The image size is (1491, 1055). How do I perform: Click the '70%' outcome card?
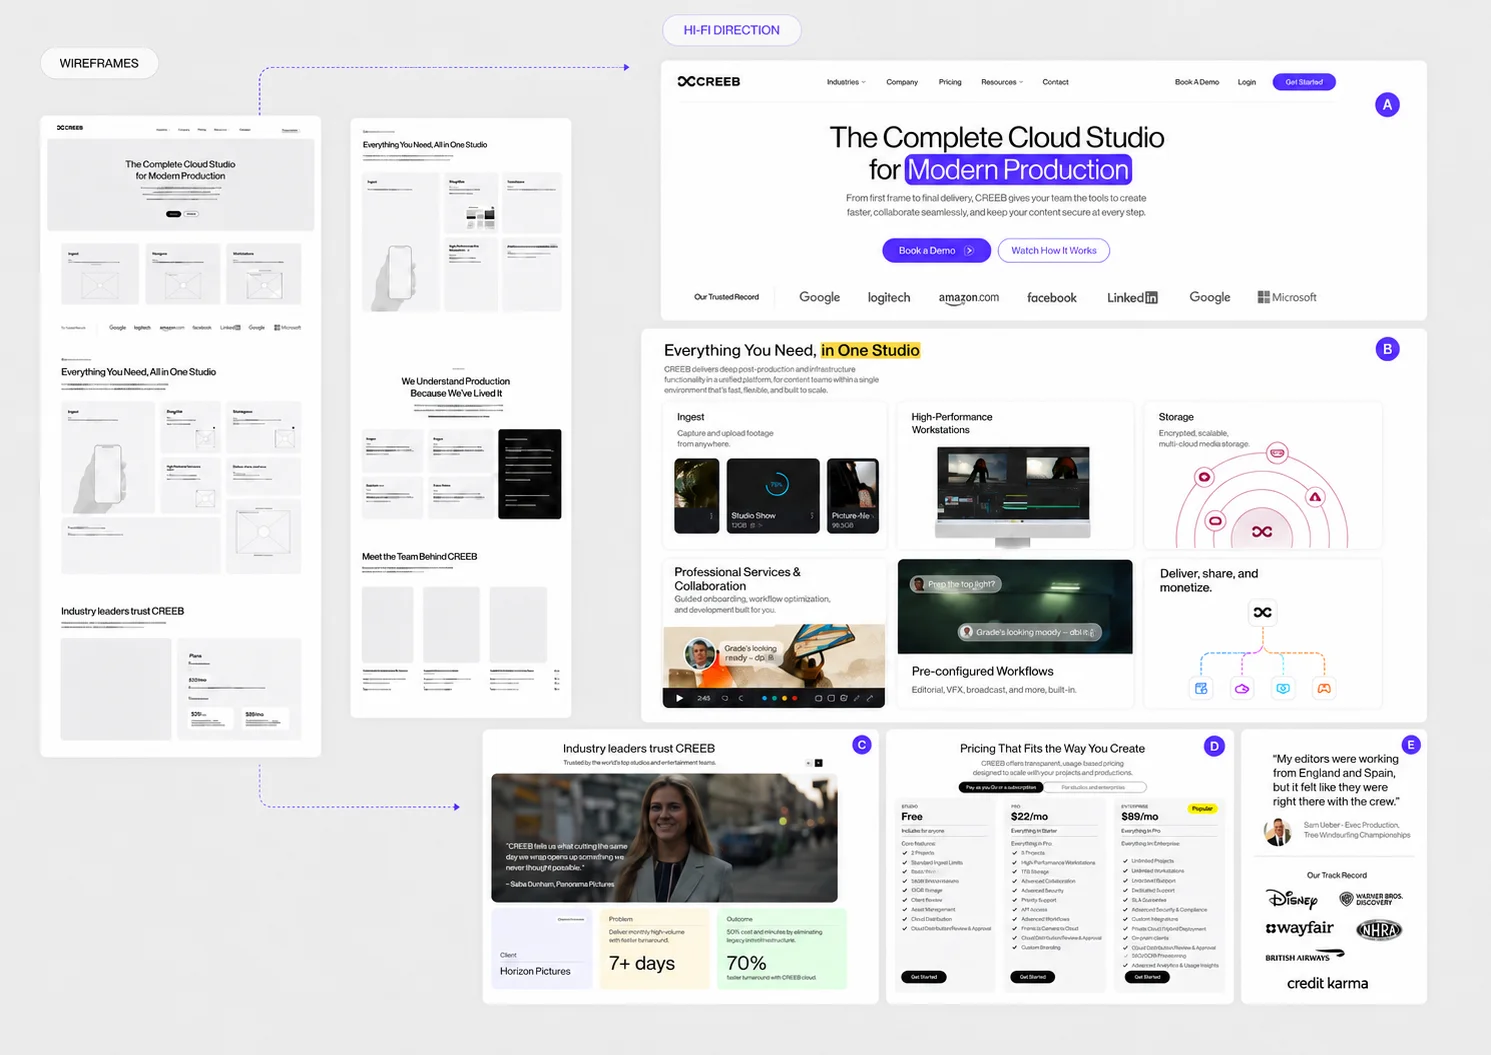782,948
